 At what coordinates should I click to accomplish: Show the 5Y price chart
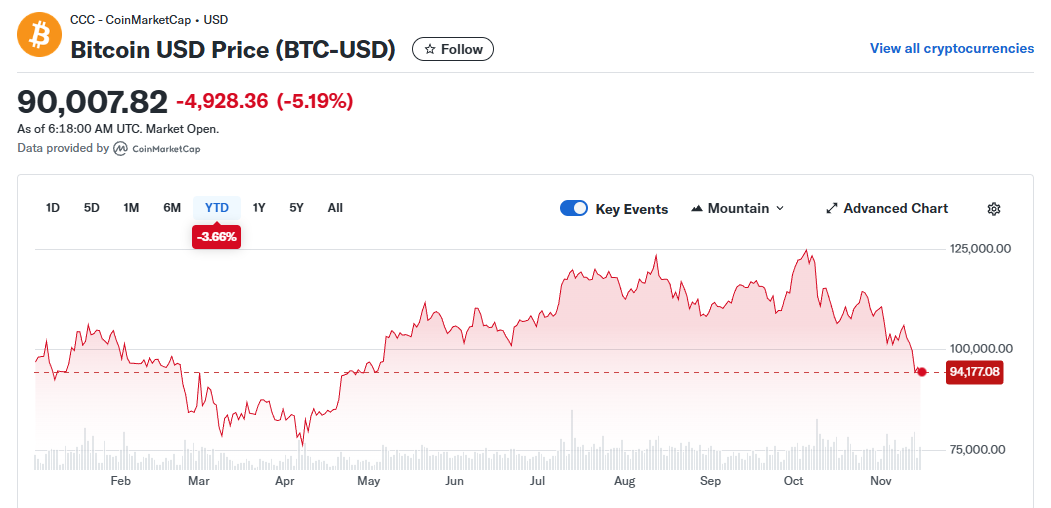coord(296,208)
